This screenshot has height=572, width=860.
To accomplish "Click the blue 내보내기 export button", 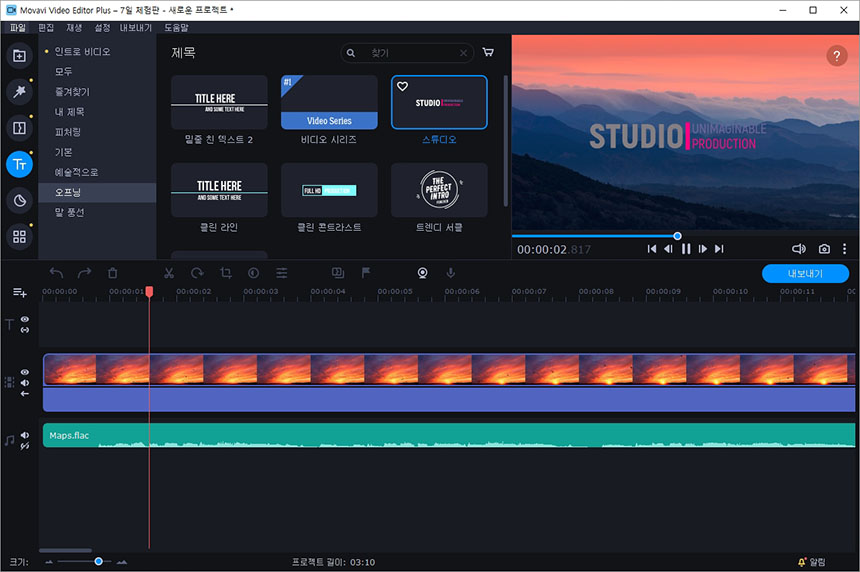I will tap(805, 273).
